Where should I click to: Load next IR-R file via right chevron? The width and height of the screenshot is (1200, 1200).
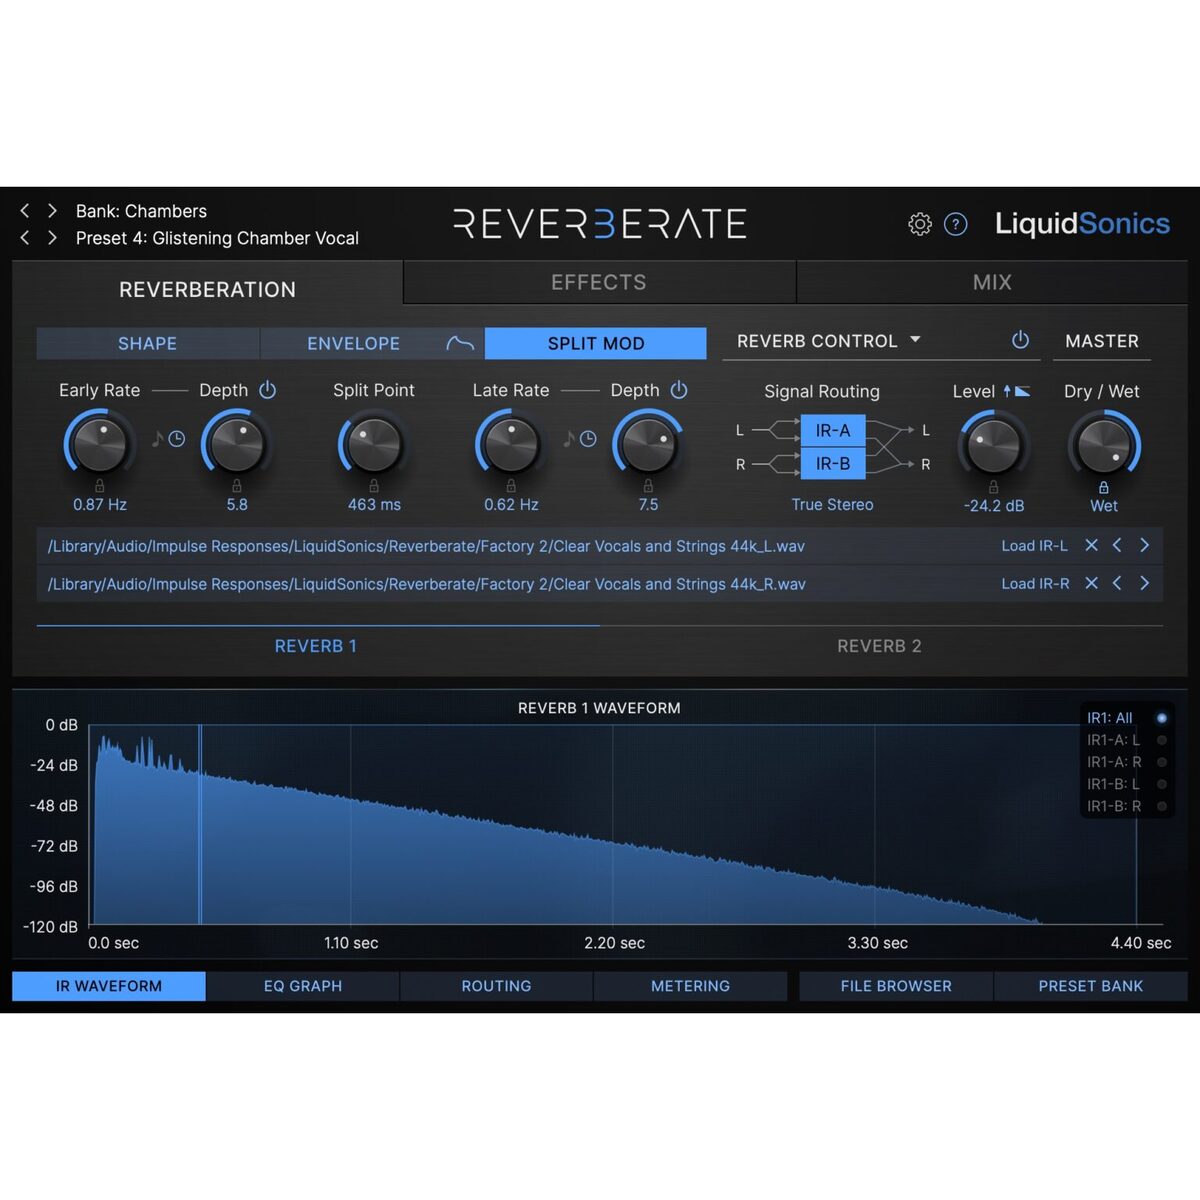click(1145, 583)
